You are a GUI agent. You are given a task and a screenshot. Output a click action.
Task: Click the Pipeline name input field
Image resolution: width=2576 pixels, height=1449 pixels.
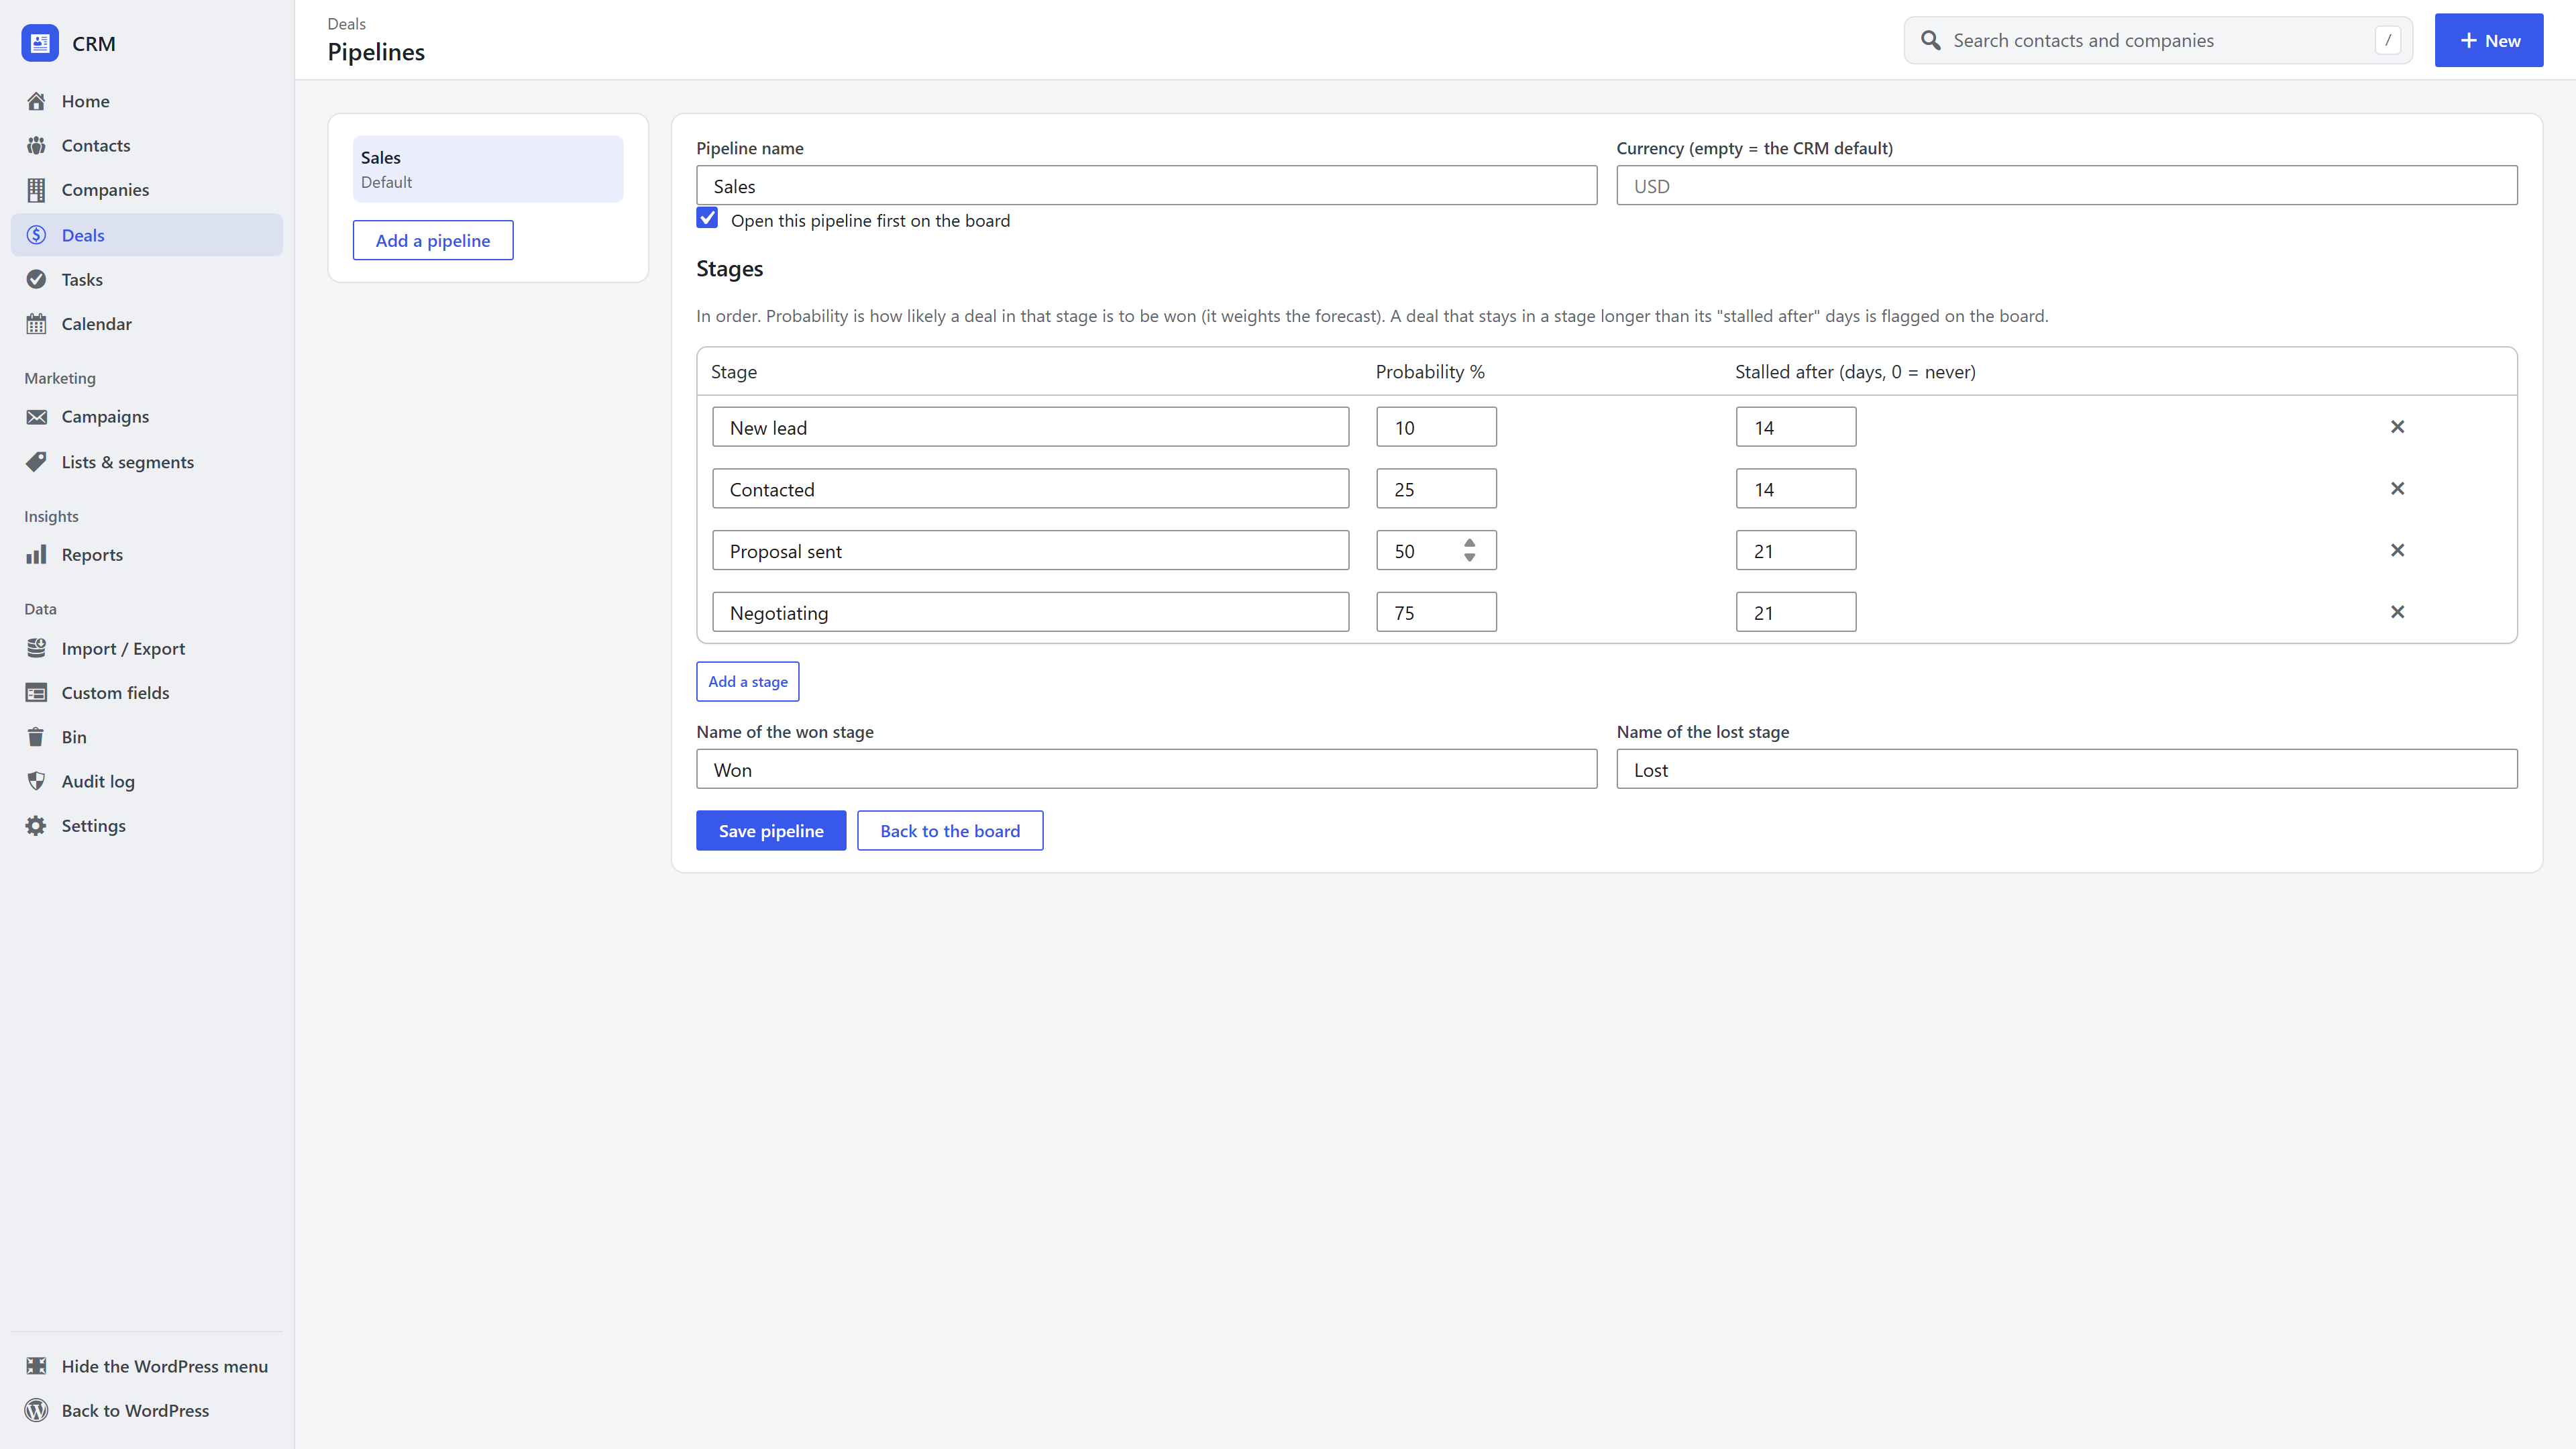[x=1147, y=186]
